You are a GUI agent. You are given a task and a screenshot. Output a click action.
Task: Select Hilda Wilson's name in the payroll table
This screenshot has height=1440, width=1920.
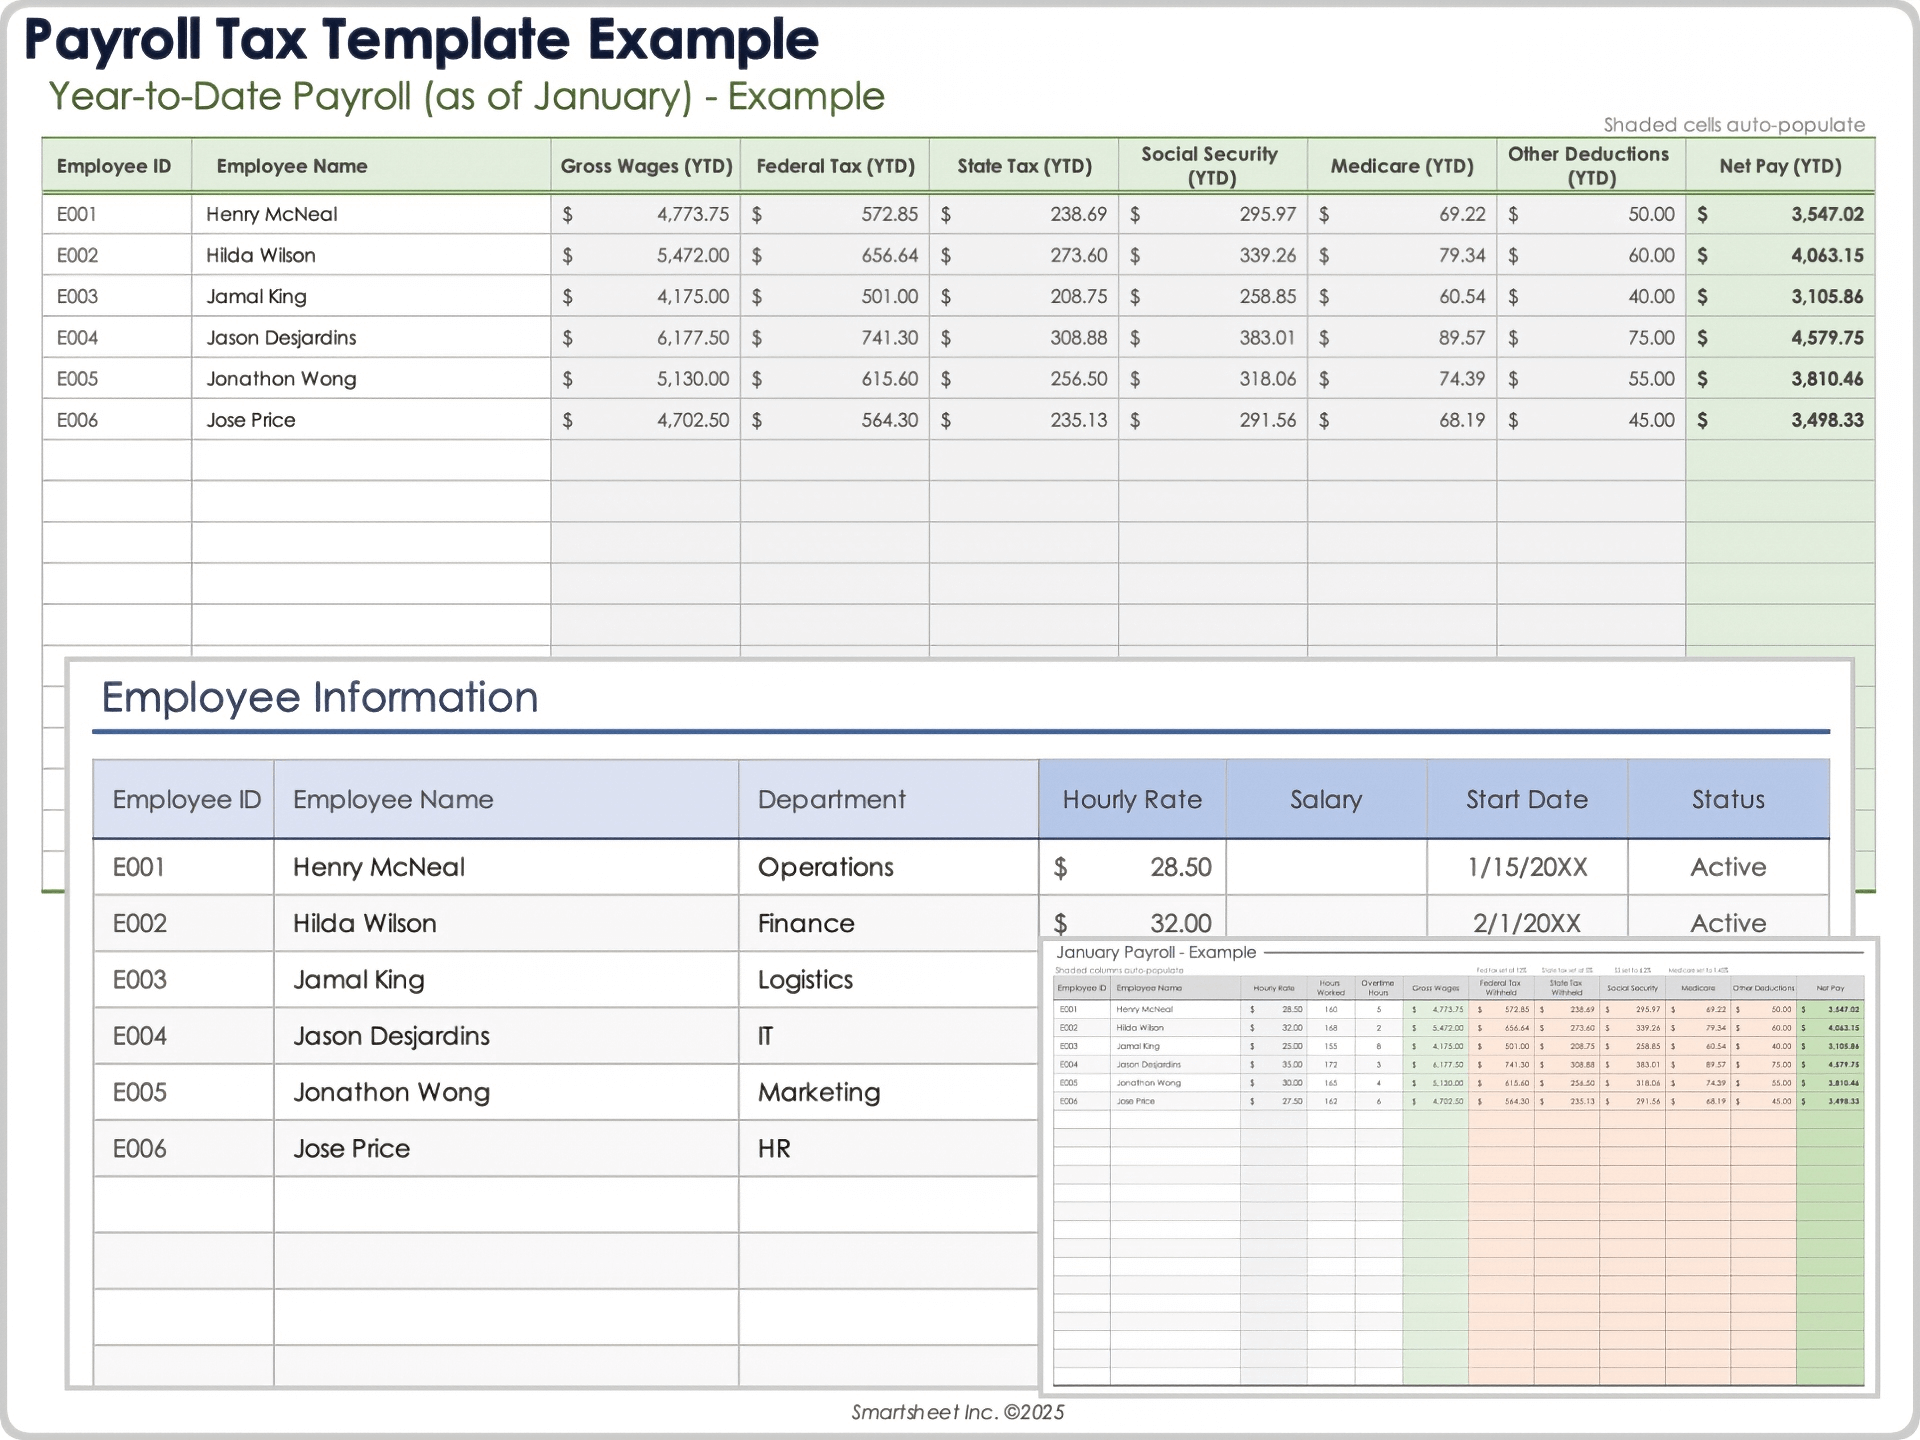coord(261,255)
